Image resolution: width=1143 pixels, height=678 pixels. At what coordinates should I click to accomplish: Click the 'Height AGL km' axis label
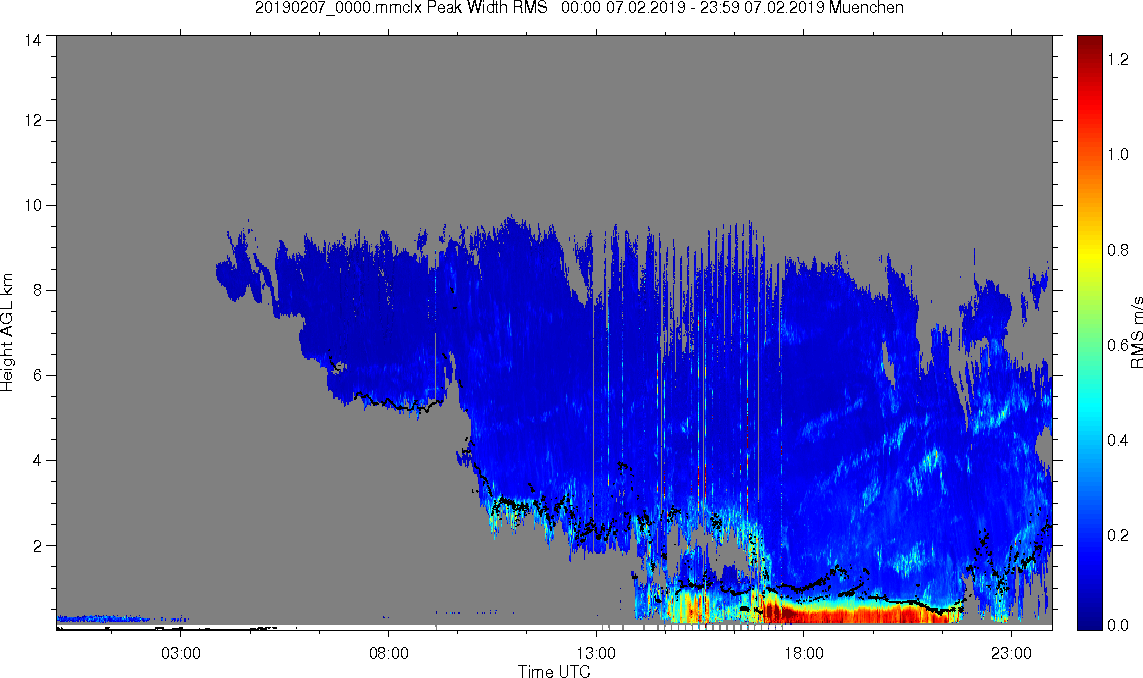click(7, 332)
